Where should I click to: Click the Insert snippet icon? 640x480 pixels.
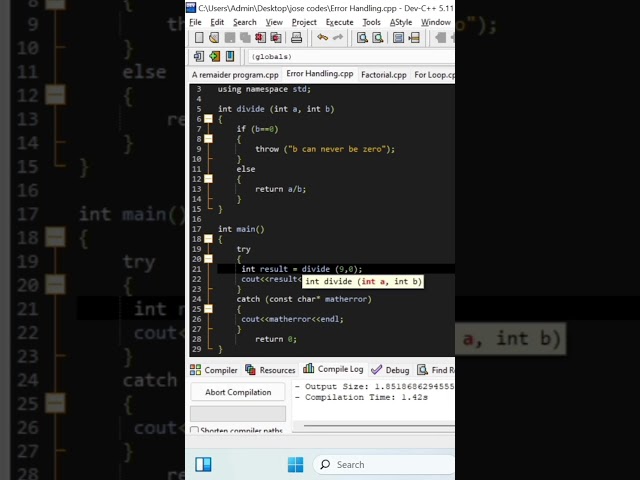point(199,56)
